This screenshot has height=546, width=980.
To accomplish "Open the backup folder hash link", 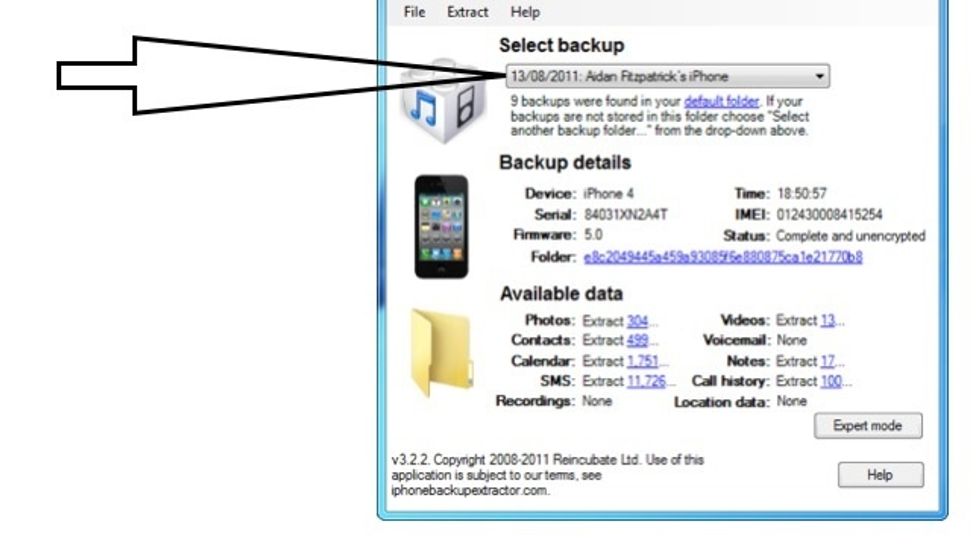I will tap(723, 257).
